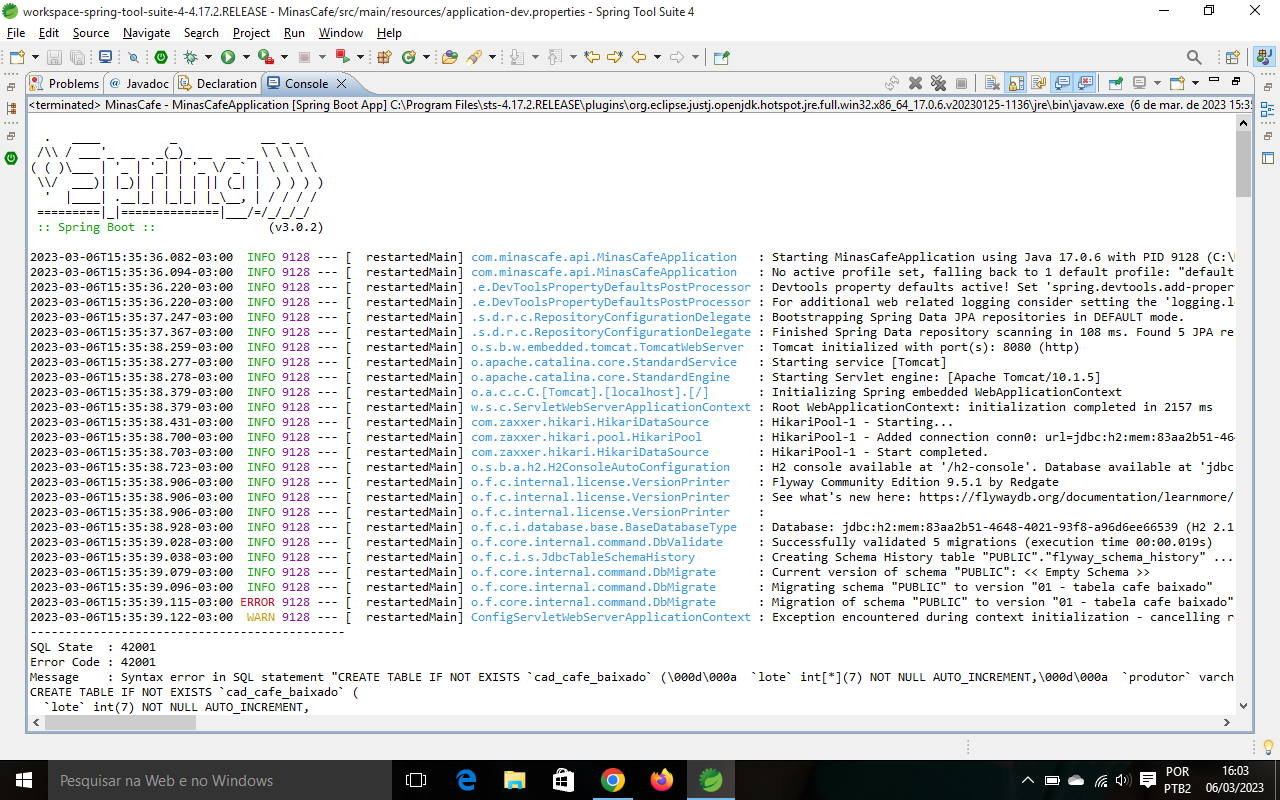Click the Relaunch icon in main toolbar
The image size is (1280, 800).
pyautogui.click(x=343, y=57)
